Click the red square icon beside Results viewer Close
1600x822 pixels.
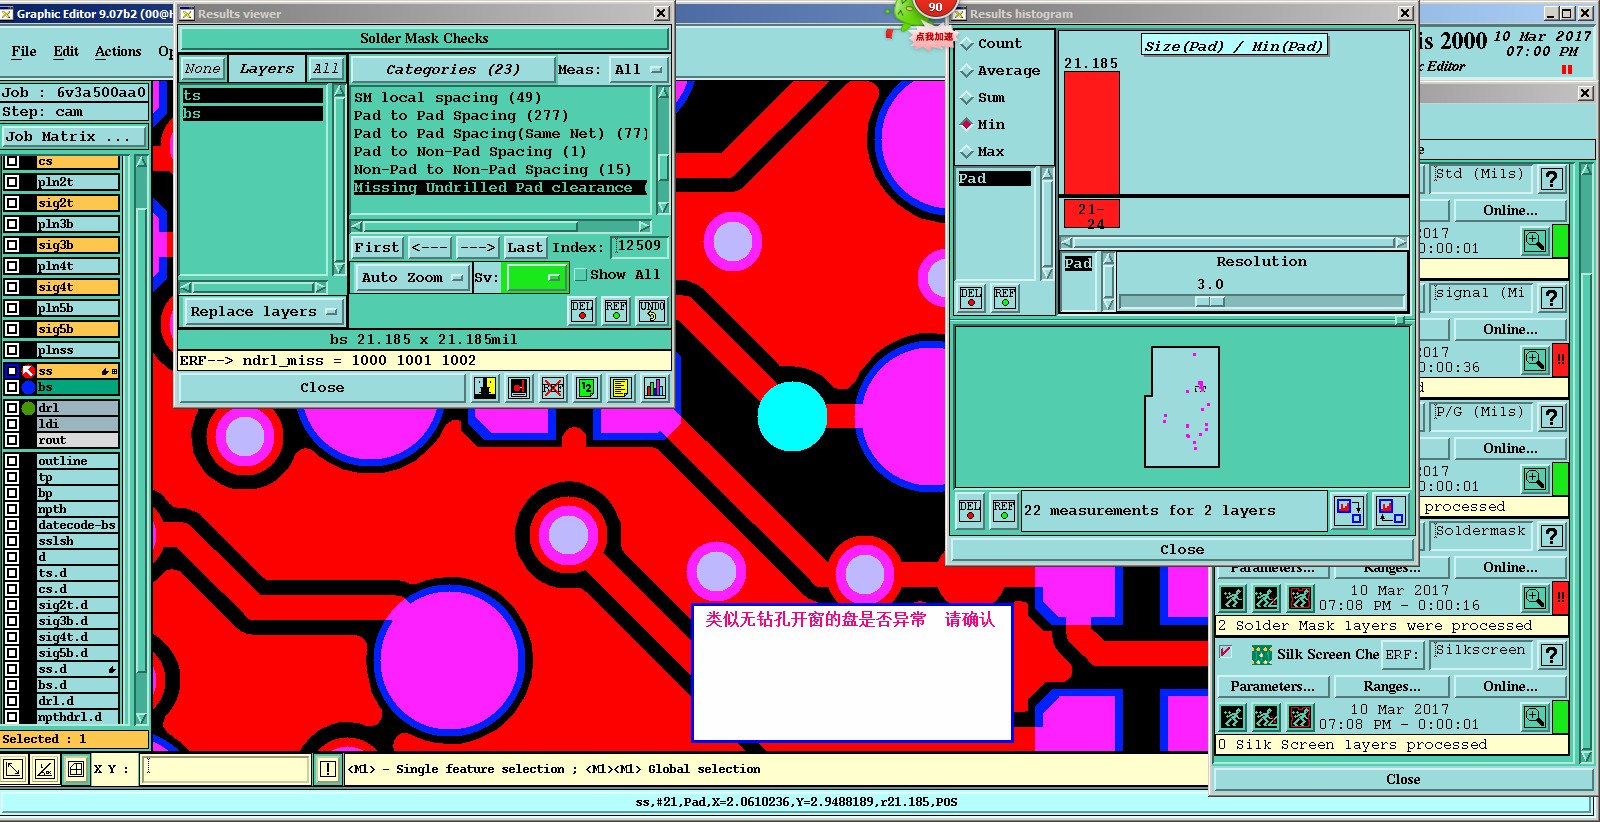tap(519, 388)
